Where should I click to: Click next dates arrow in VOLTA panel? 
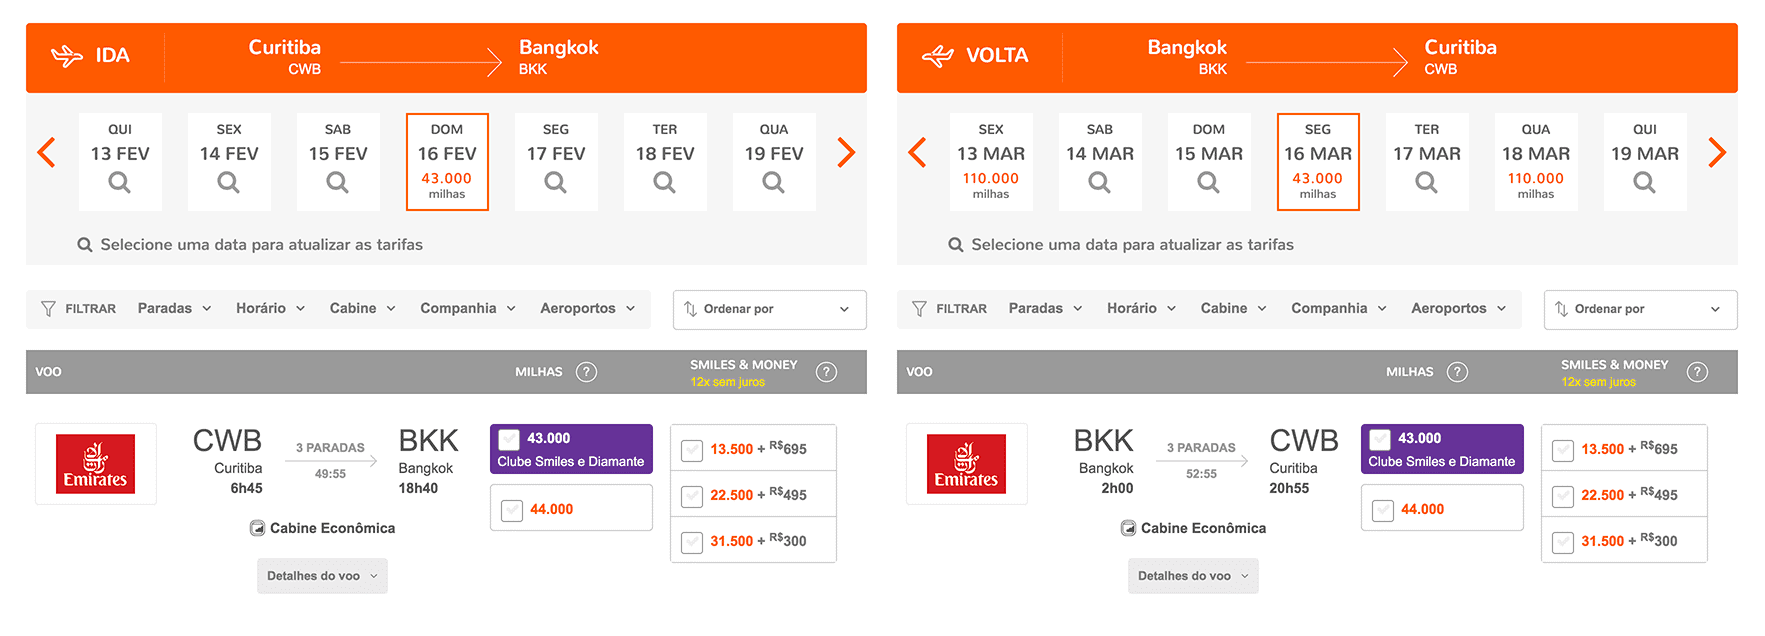pos(1717,152)
